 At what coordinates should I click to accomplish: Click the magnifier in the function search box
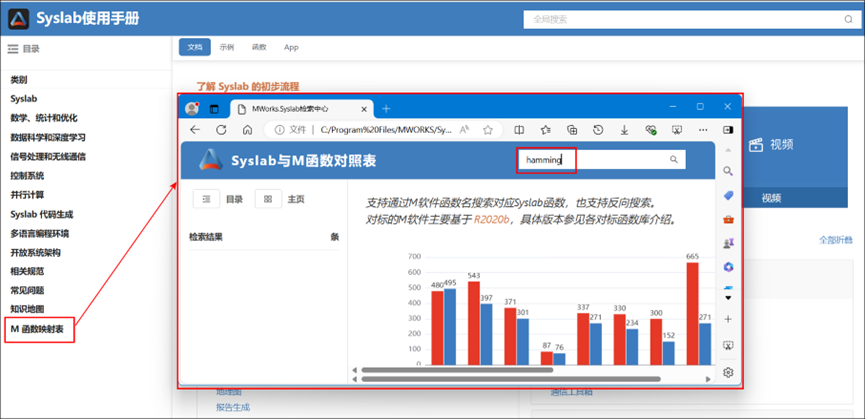tap(674, 160)
